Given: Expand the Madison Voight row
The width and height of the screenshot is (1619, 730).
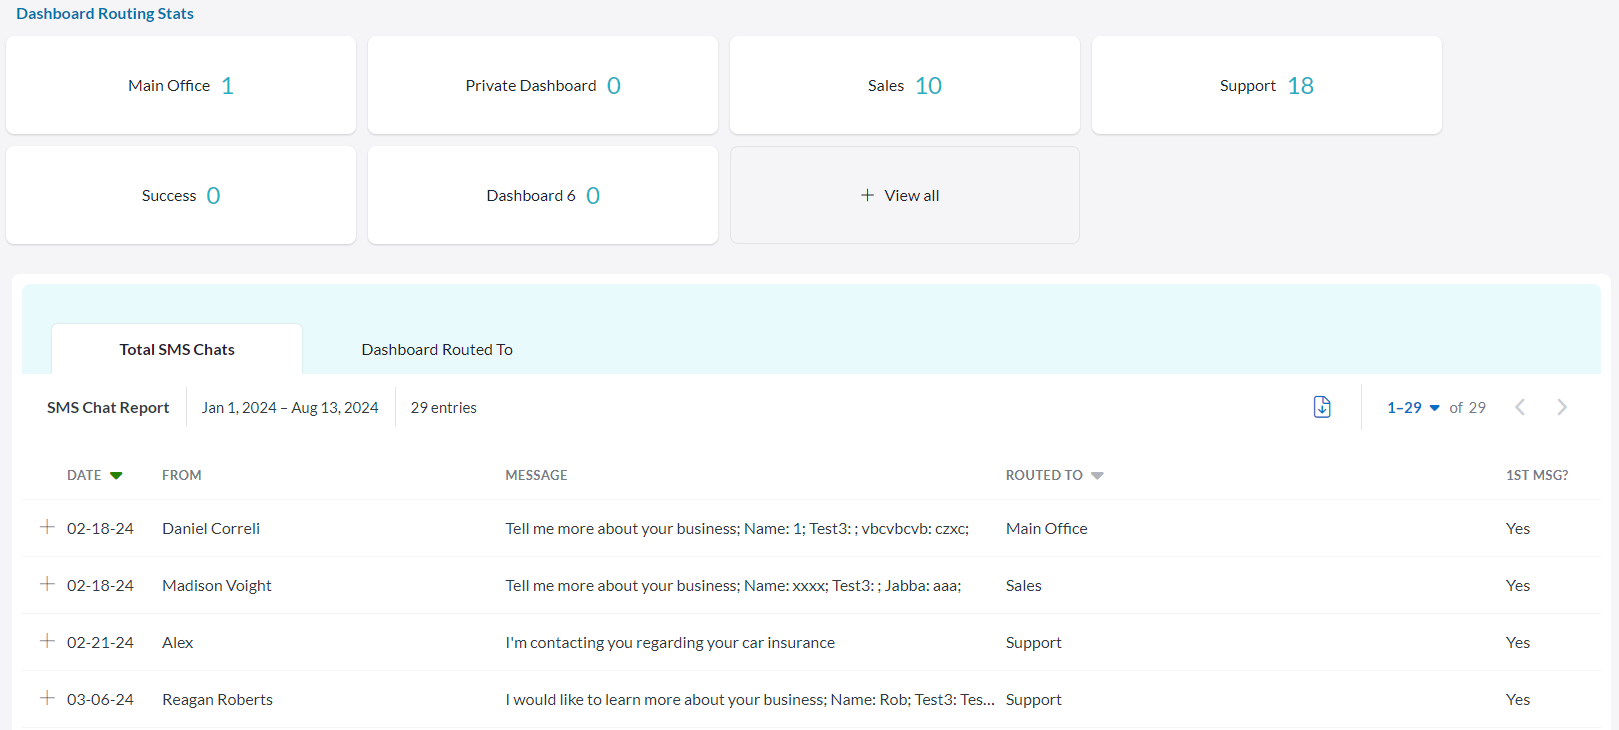Looking at the screenshot, I should coord(47,584).
